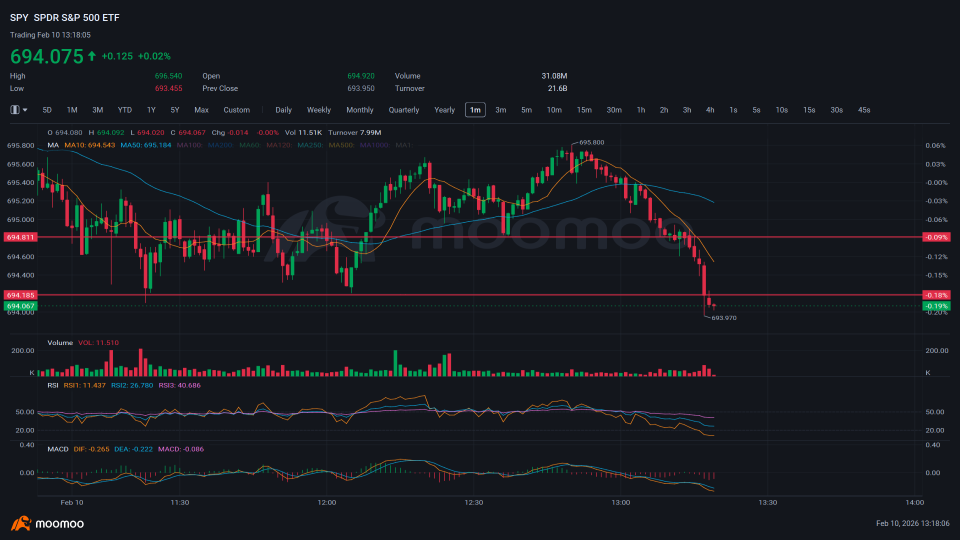Select the 1Y range

tap(151, 110)
